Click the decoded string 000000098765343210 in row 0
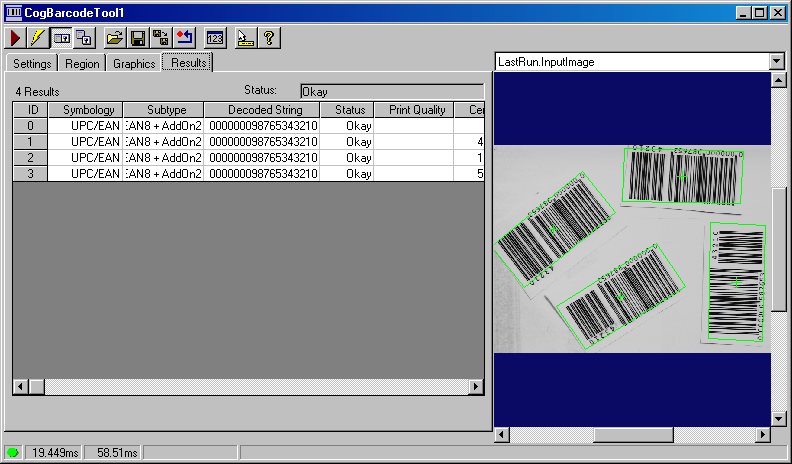The height and width of the screenshot is (464, 792). (262, 126)
